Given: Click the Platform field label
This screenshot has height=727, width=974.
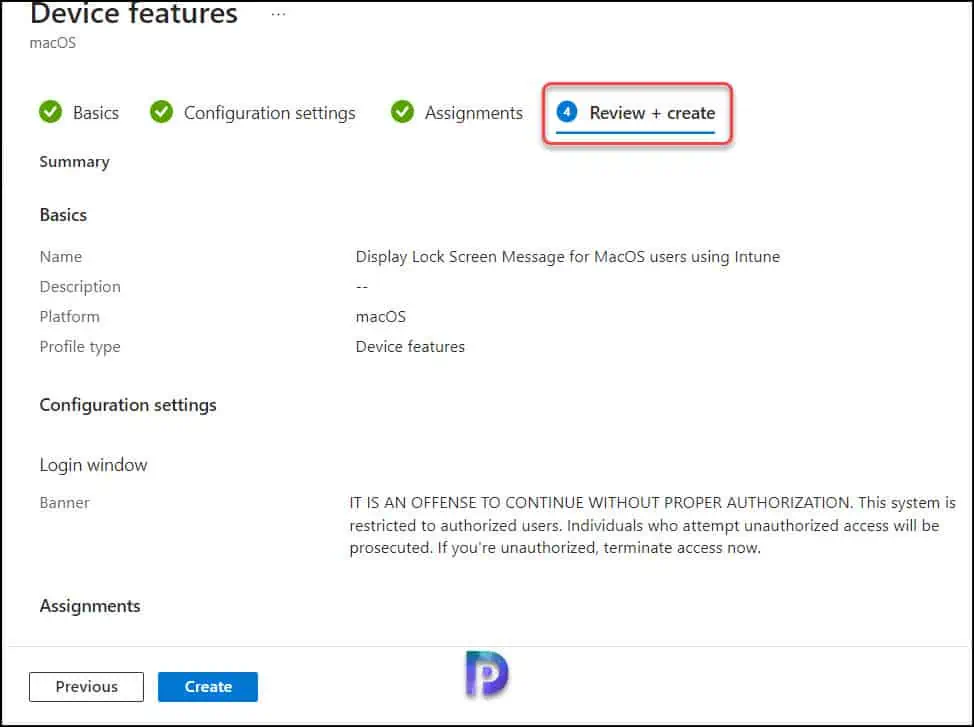Looking at the screenshot, I should tap(70, 316).
